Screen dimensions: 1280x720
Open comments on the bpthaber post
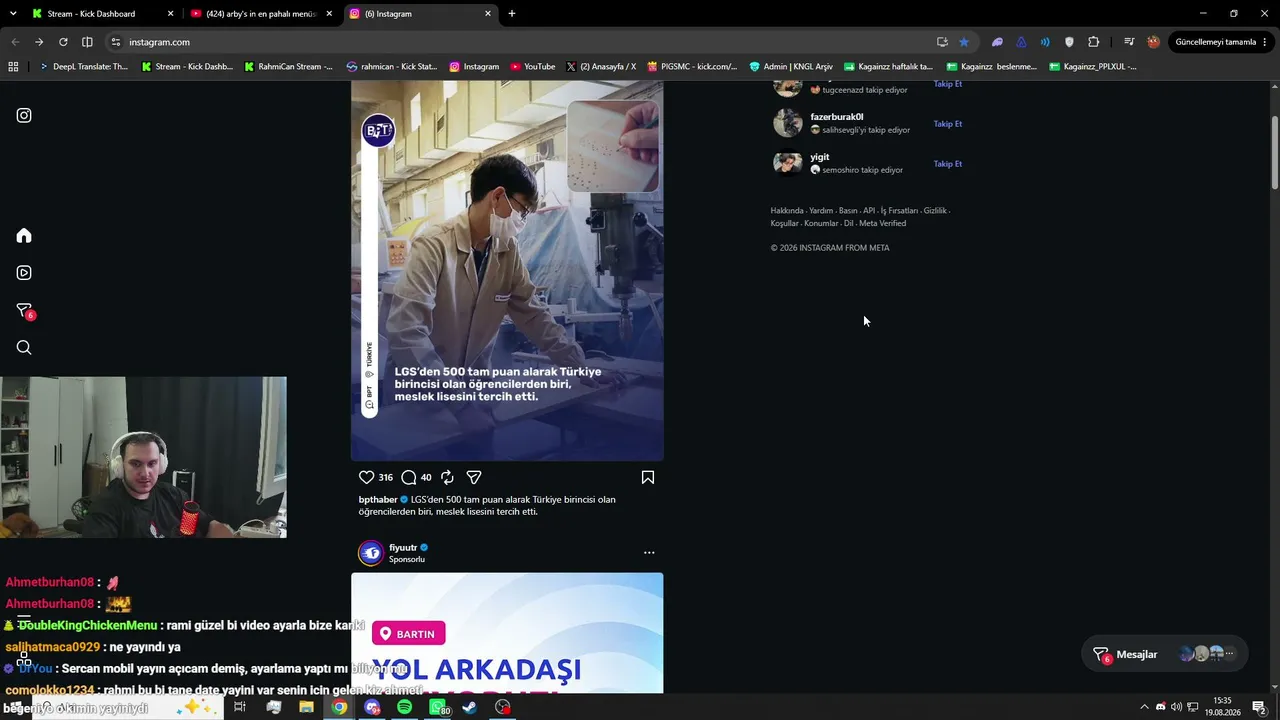tap(408, 478)
